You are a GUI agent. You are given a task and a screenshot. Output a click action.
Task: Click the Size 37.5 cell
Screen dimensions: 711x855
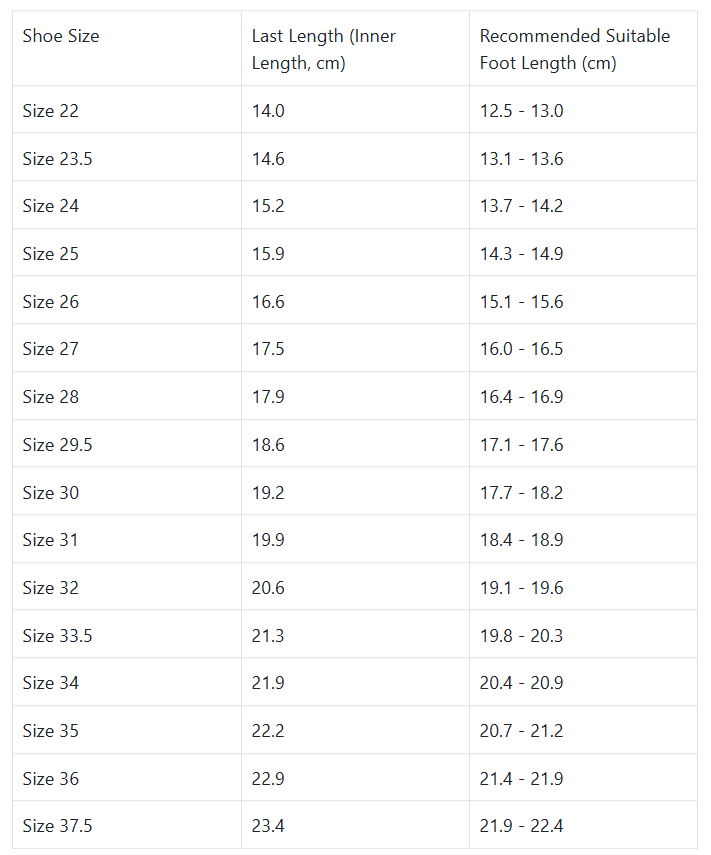pyautogui.click(x=57, y=826)
